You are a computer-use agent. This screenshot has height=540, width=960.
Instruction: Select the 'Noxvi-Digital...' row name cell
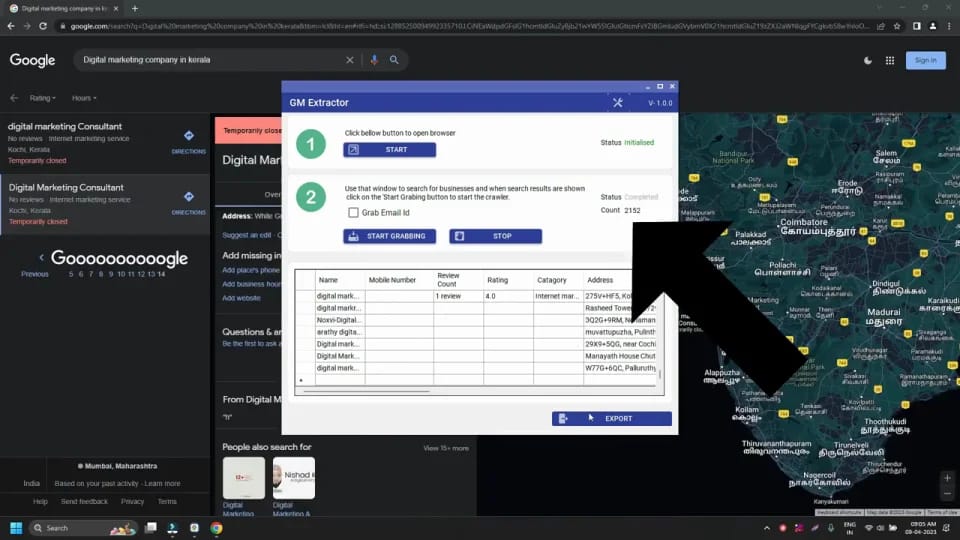(x=340, y=320)
